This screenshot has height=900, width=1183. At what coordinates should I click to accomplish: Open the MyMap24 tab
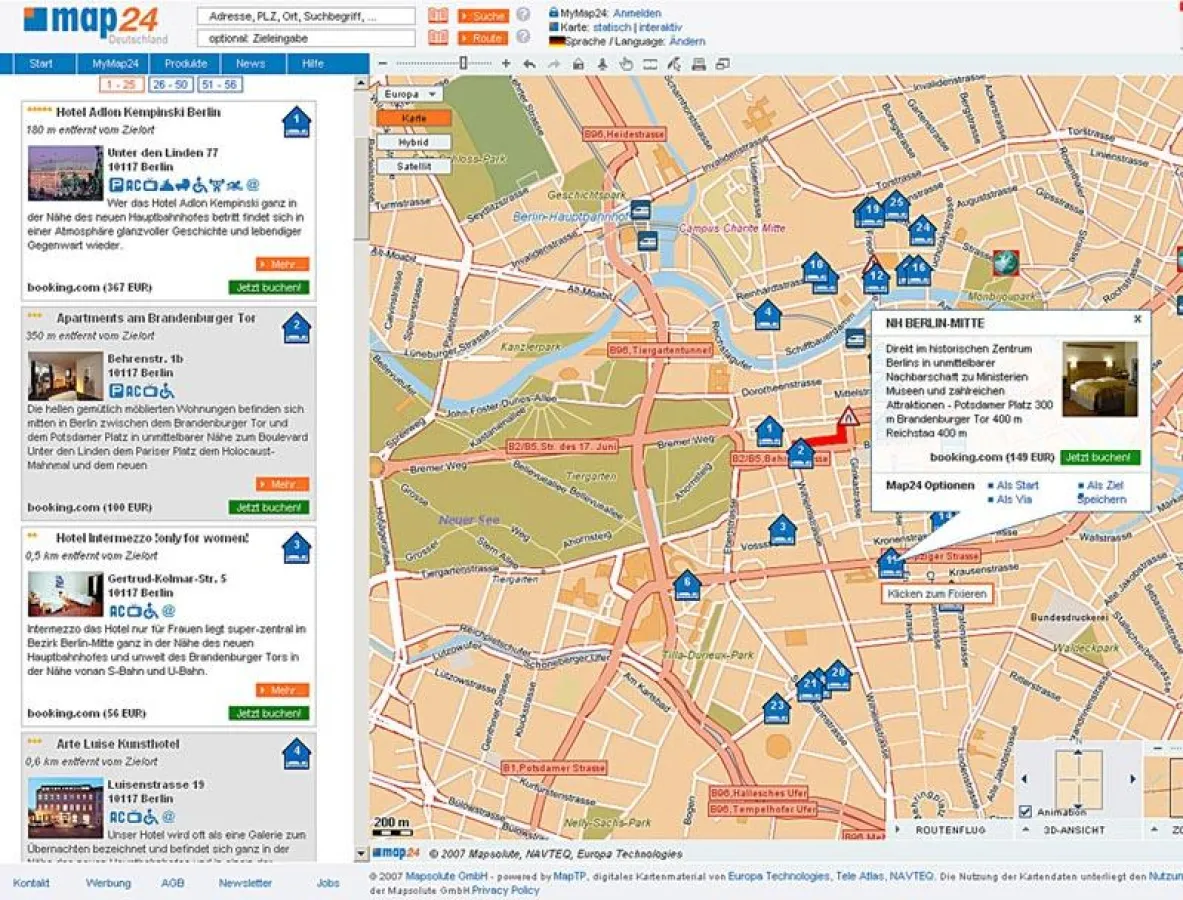(117, 64)
